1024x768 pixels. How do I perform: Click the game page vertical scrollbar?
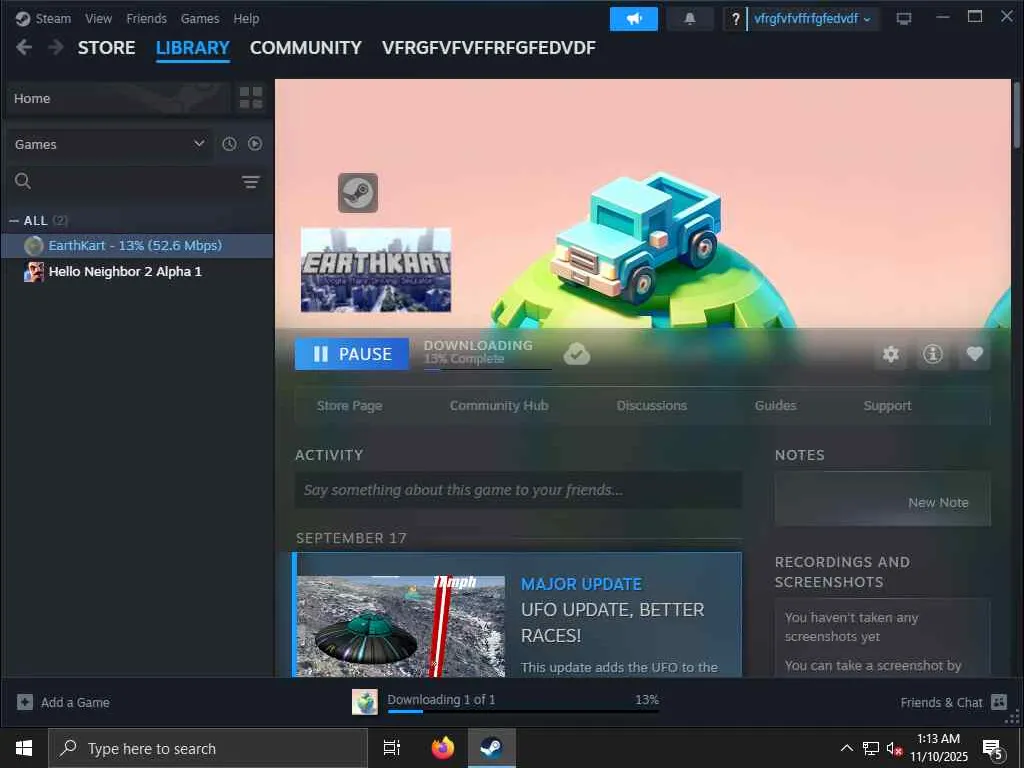click(x=1016, y=115)
